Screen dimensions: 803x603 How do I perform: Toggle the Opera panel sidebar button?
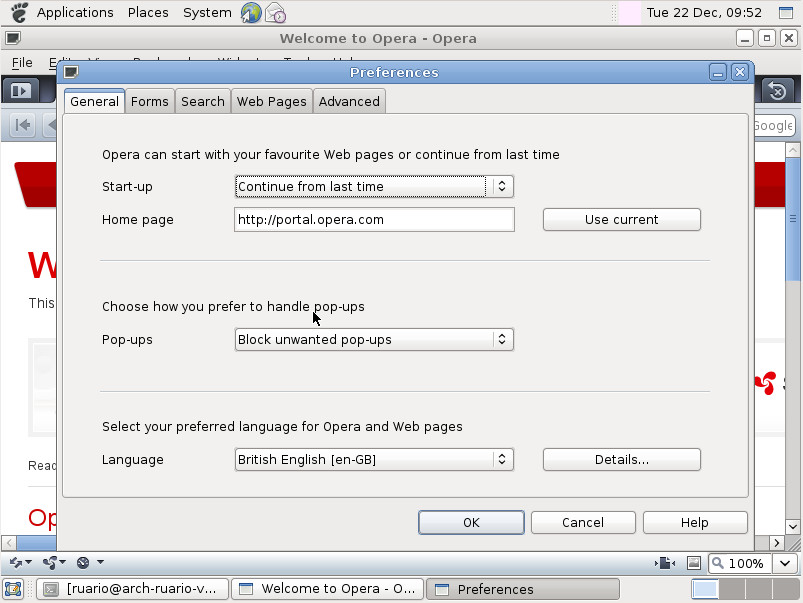tap(20, 91)
